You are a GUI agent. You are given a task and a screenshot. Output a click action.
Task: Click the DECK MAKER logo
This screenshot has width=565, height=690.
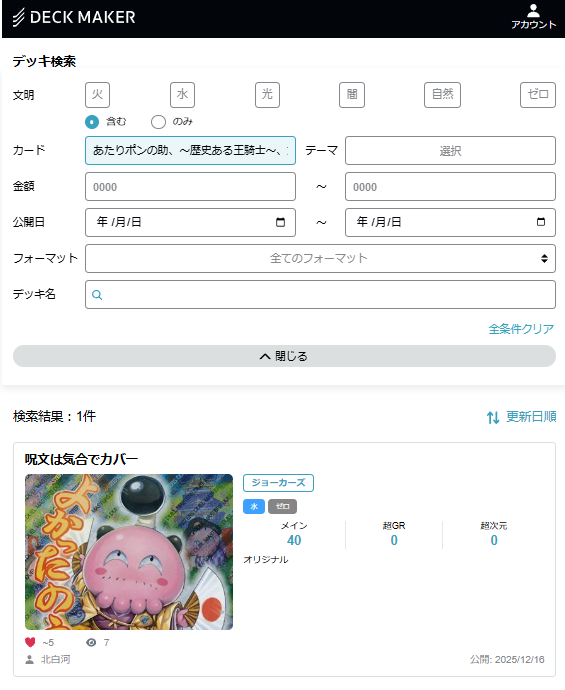coord(74,17)
